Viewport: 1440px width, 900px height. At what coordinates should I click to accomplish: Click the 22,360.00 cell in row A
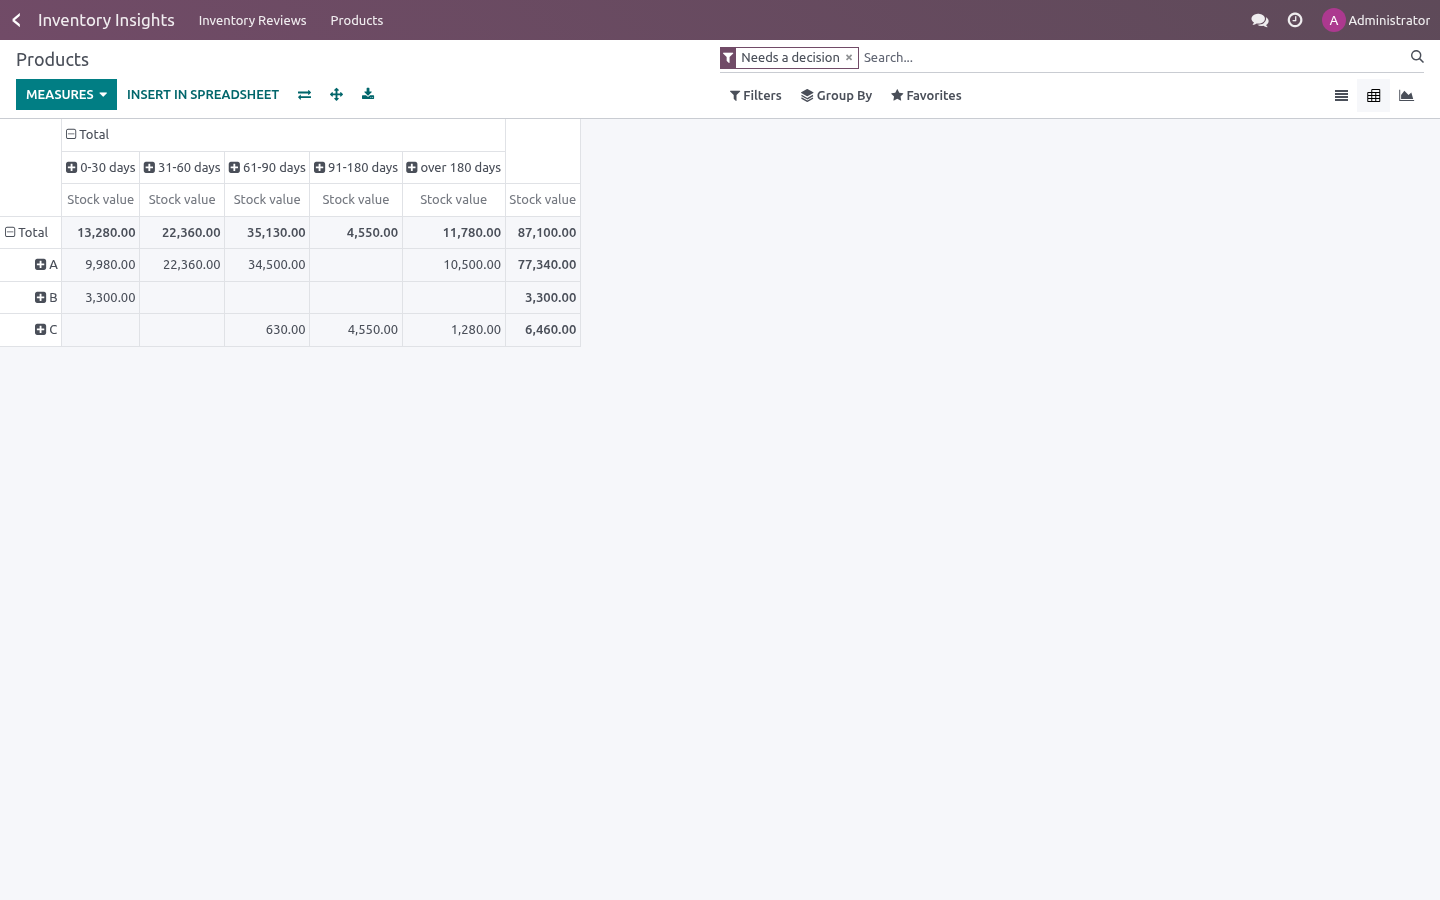182,265
